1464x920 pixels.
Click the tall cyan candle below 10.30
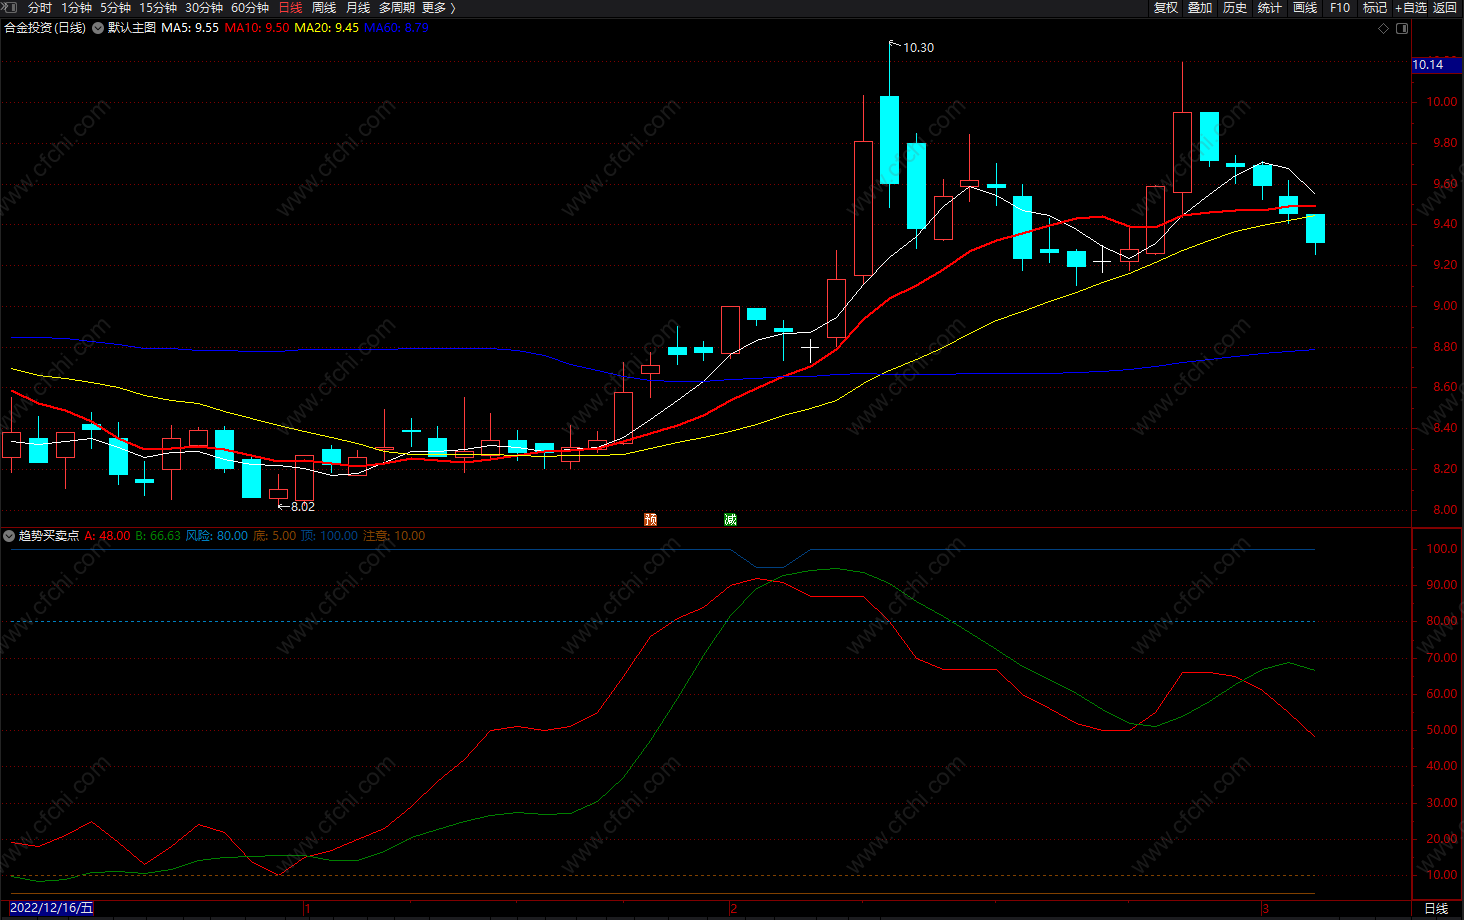(x=889, y=139)
